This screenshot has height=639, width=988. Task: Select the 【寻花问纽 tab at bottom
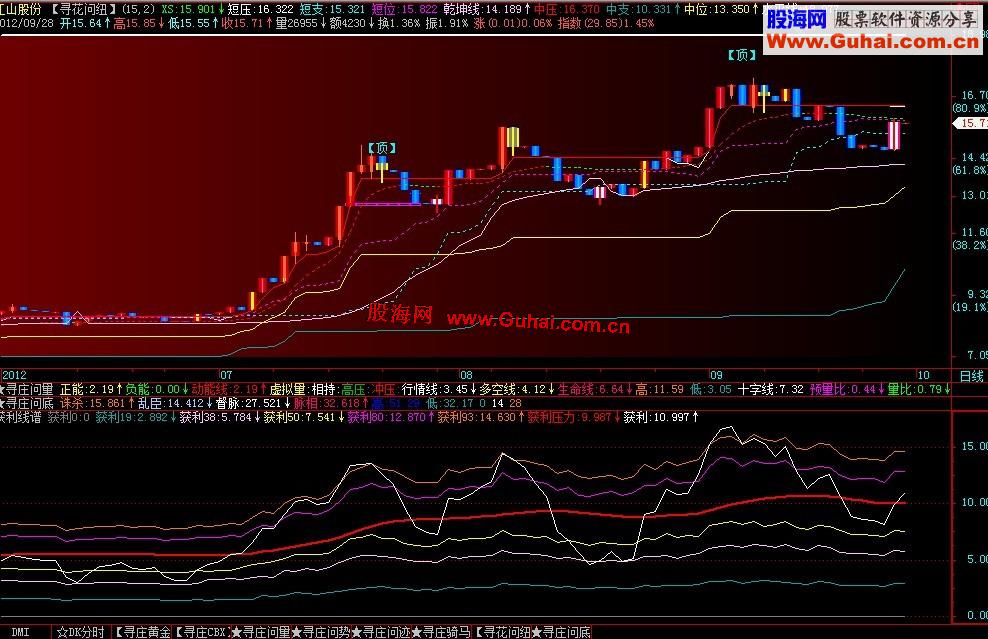[502, 632]
